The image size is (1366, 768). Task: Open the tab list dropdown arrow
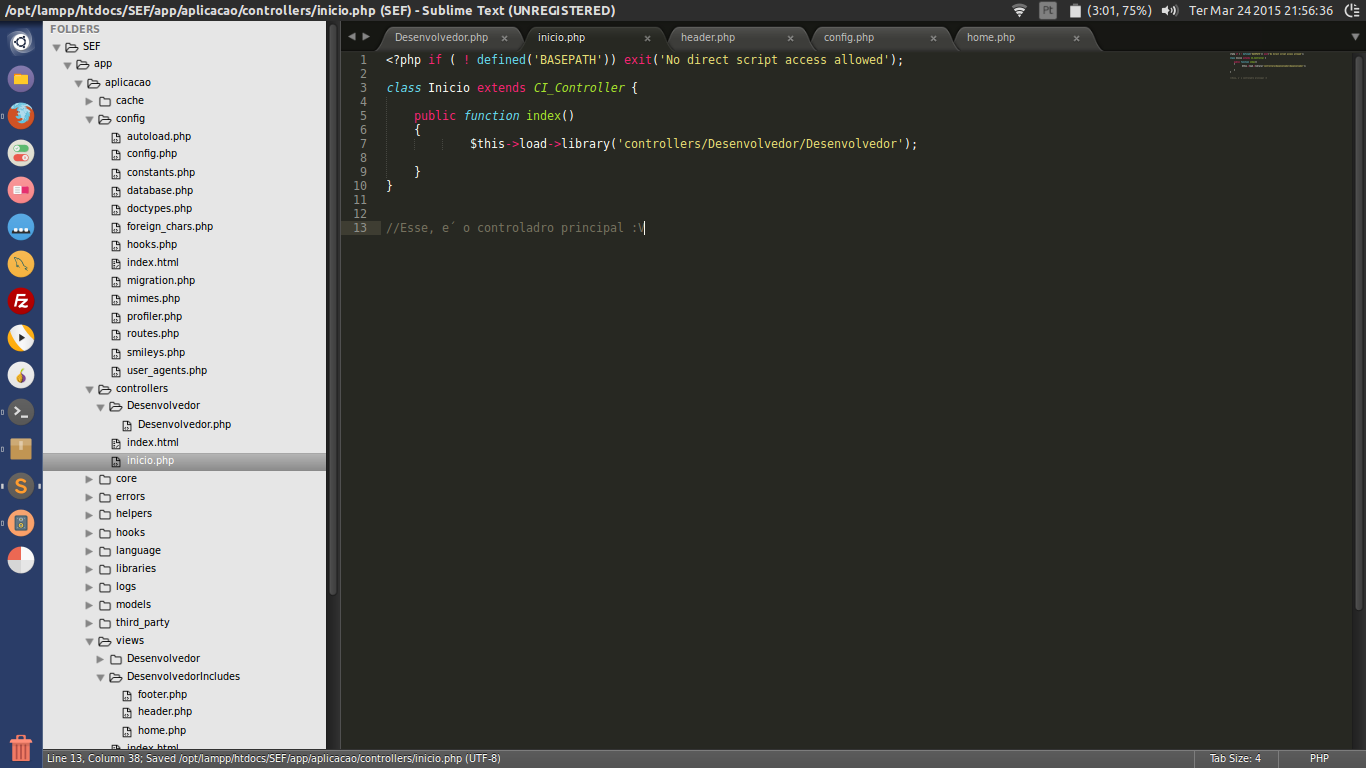click(1355, 37)
